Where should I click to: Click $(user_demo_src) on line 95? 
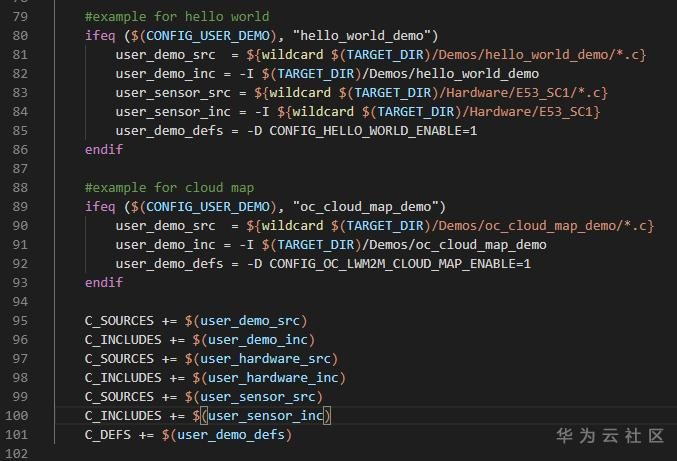246,321
